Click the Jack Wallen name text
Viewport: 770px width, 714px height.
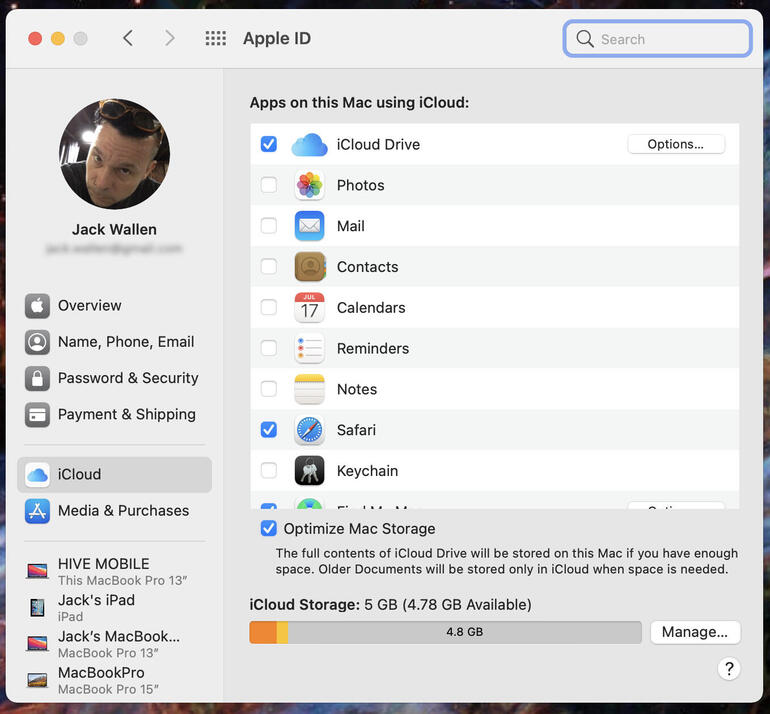point(114,230)
